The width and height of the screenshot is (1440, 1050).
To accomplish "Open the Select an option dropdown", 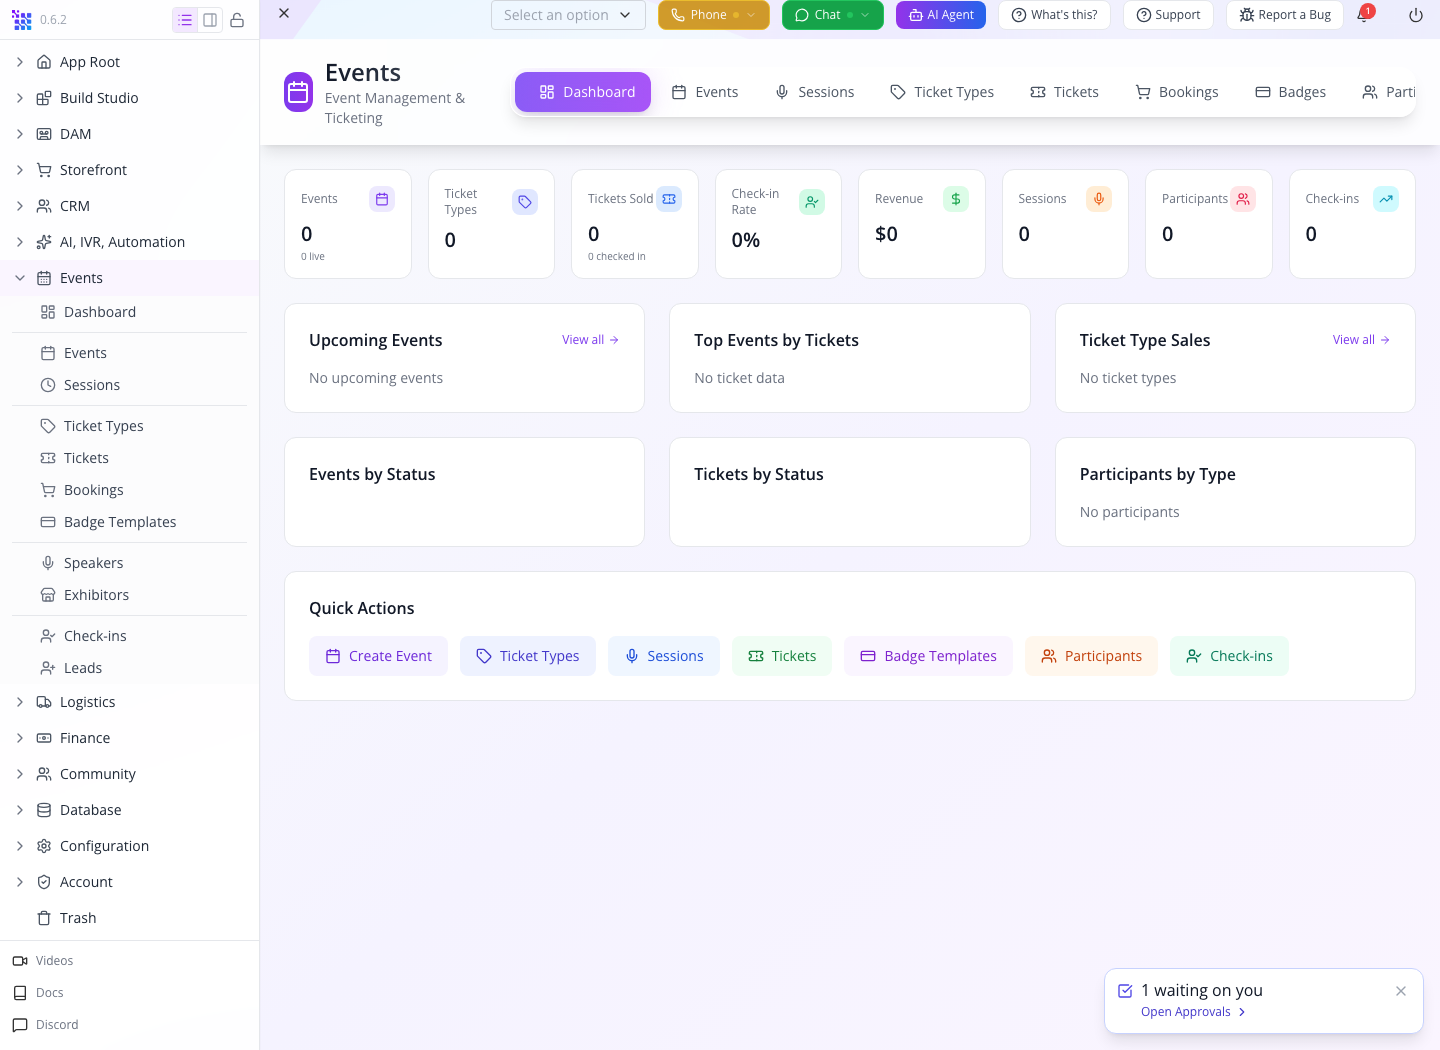I will tap(568, 15).
